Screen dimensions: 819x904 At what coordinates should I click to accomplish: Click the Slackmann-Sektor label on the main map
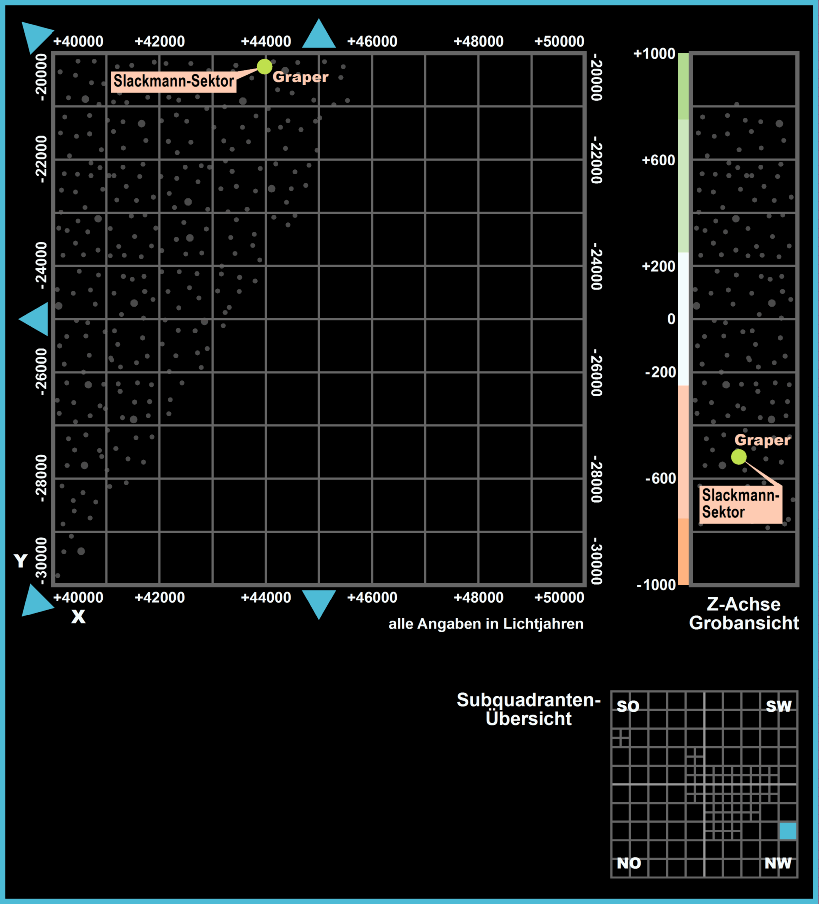(x=173, y=81)
